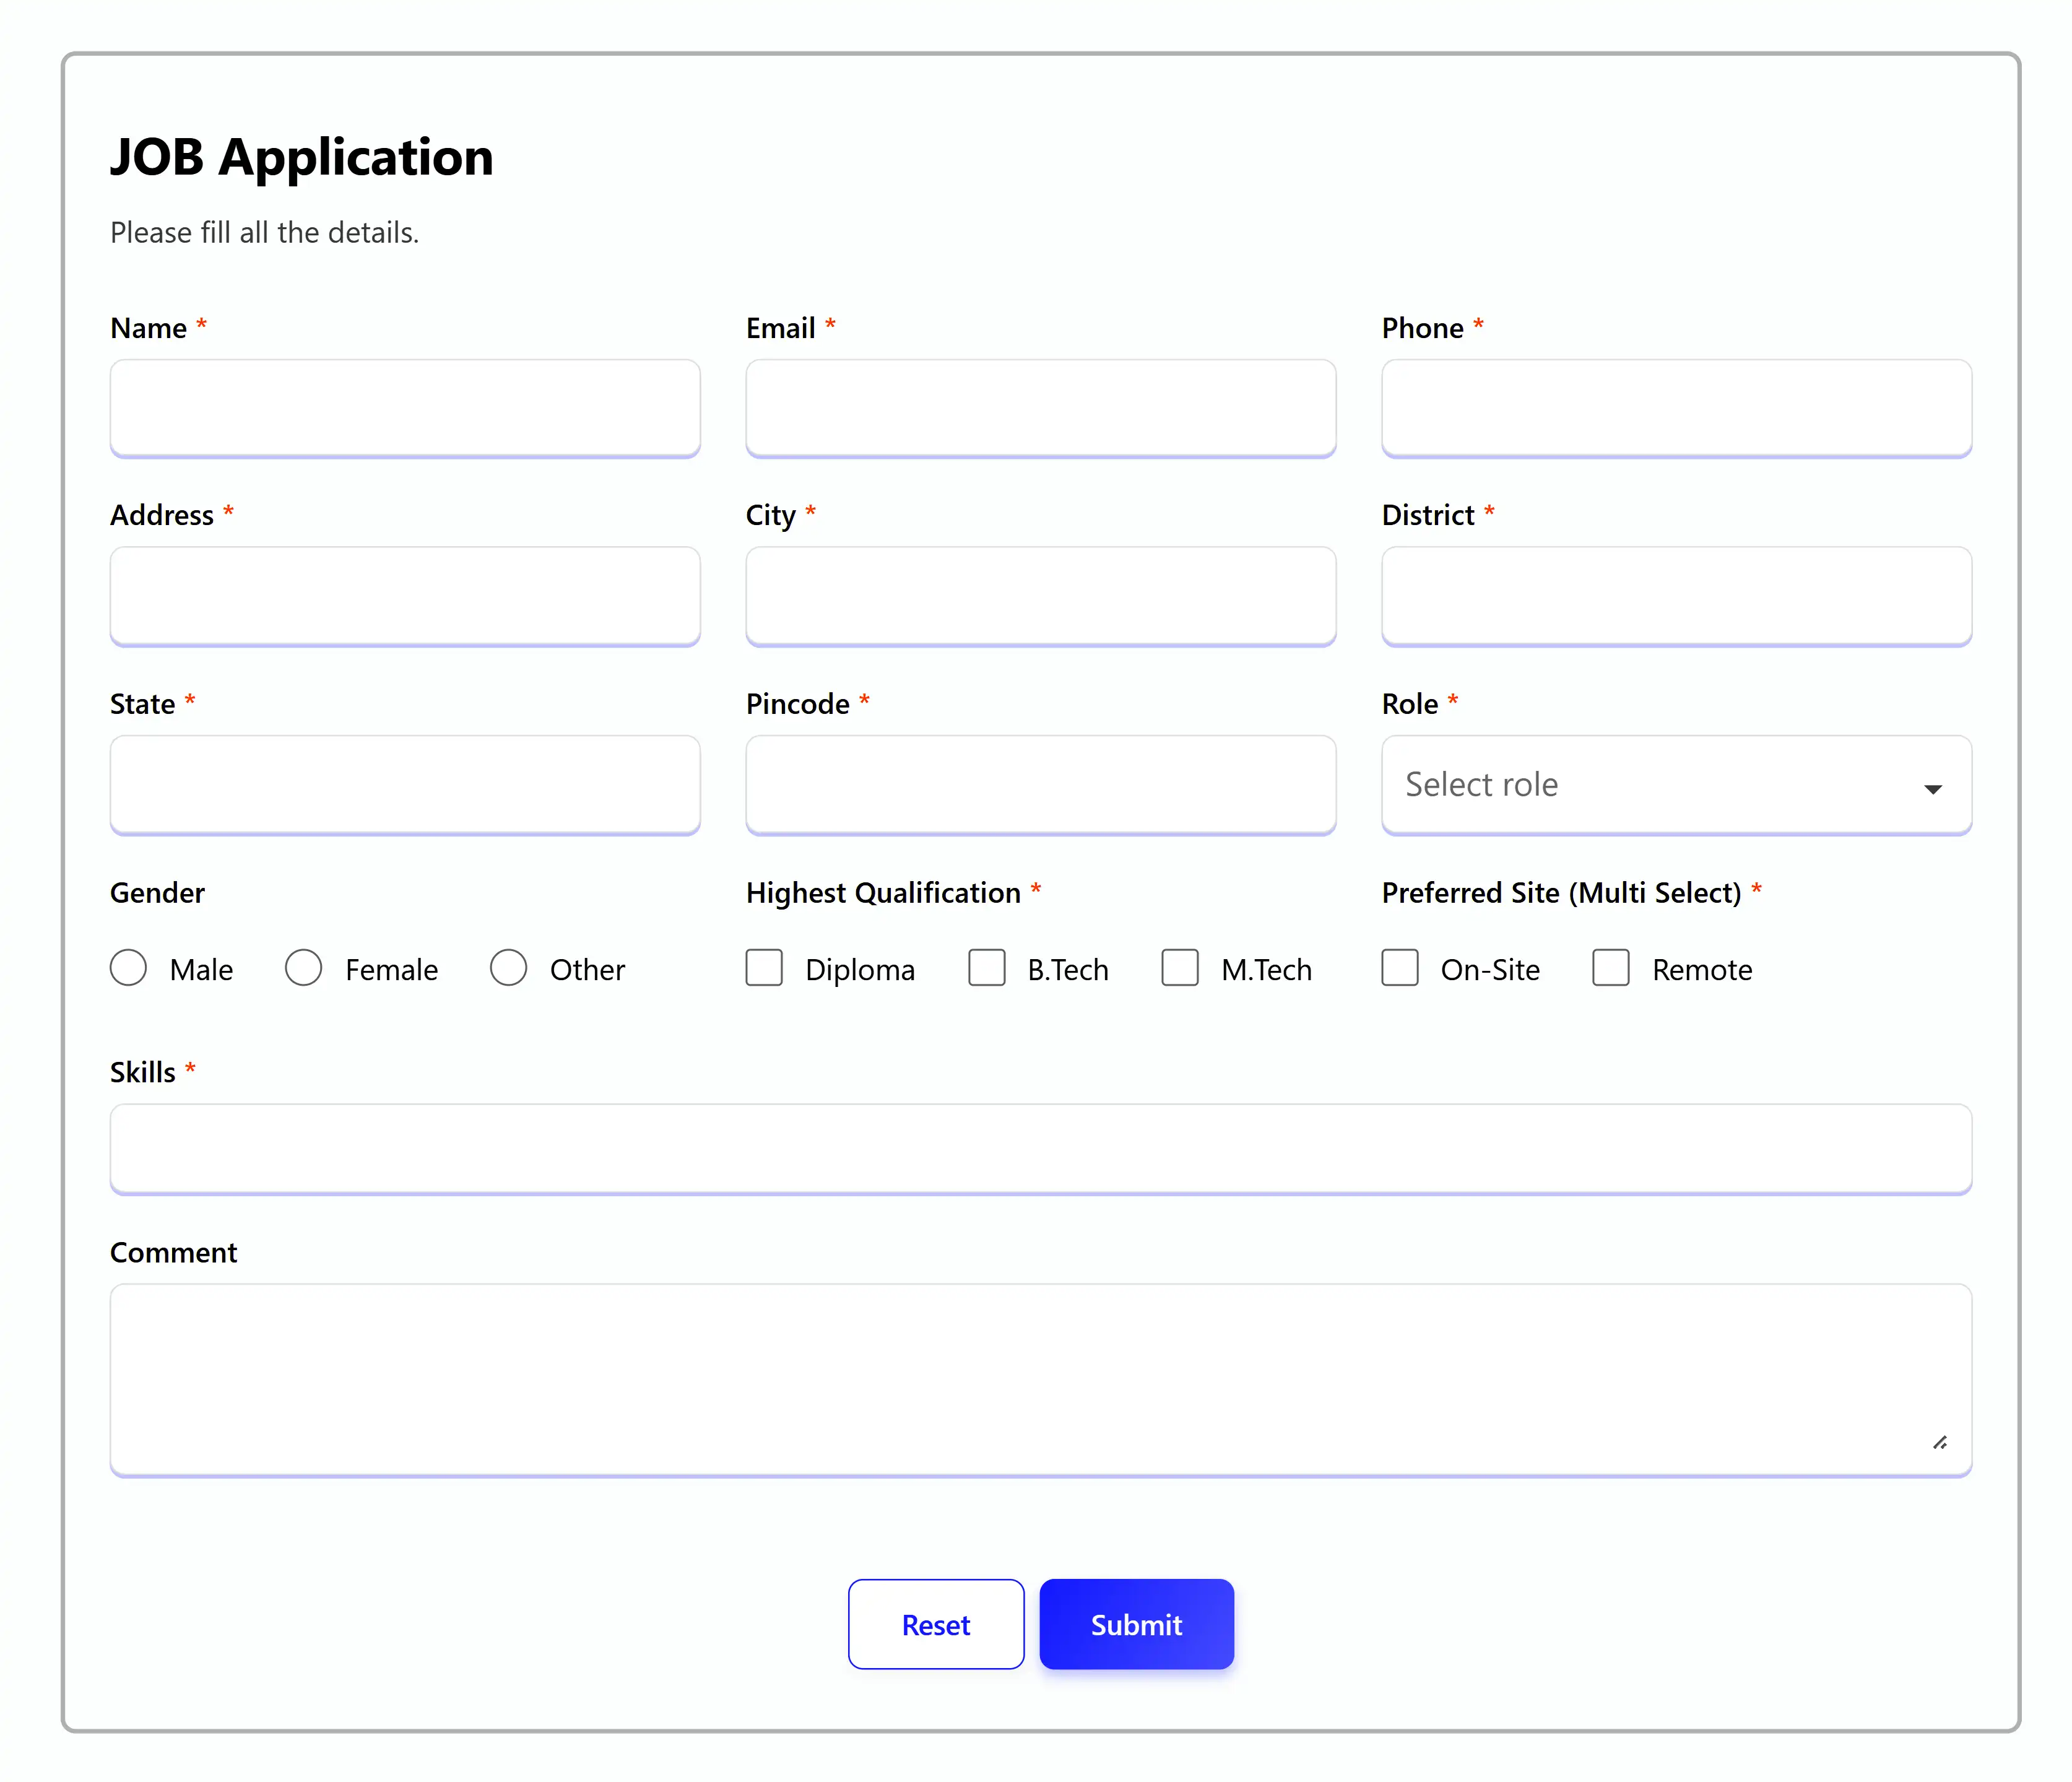The image size is (2072, 1782).
Task: Focus the Name input field
Action: pos(405,408)
